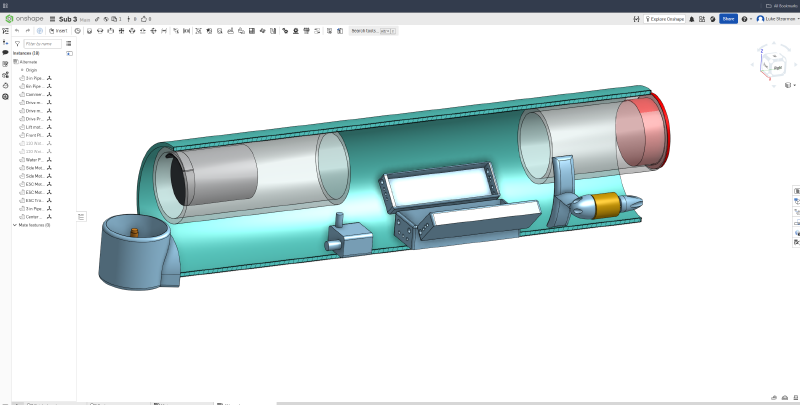Click the Undo arrow in the toolbar
The image size is (800, 405).
(17, 31)
